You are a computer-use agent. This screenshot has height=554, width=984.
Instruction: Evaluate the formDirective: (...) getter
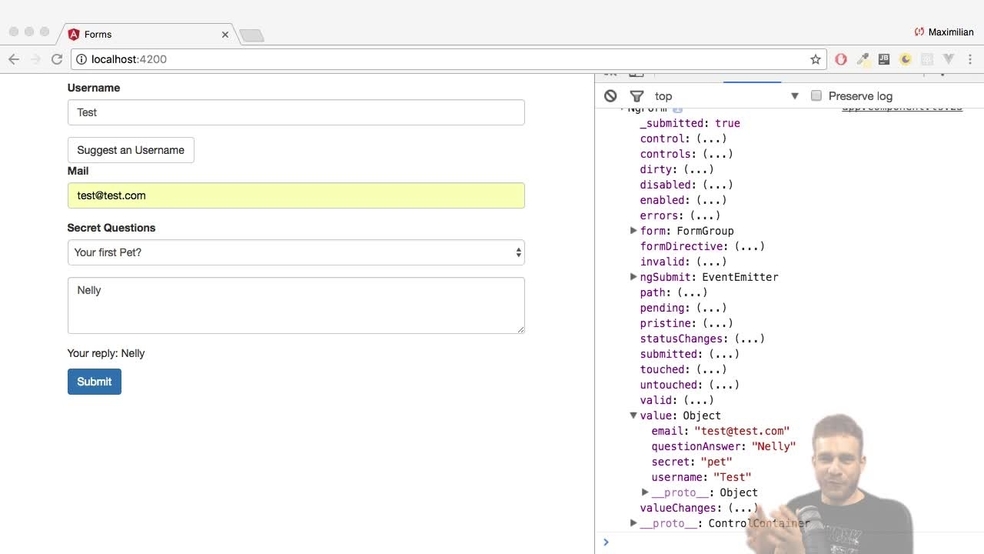749,246
